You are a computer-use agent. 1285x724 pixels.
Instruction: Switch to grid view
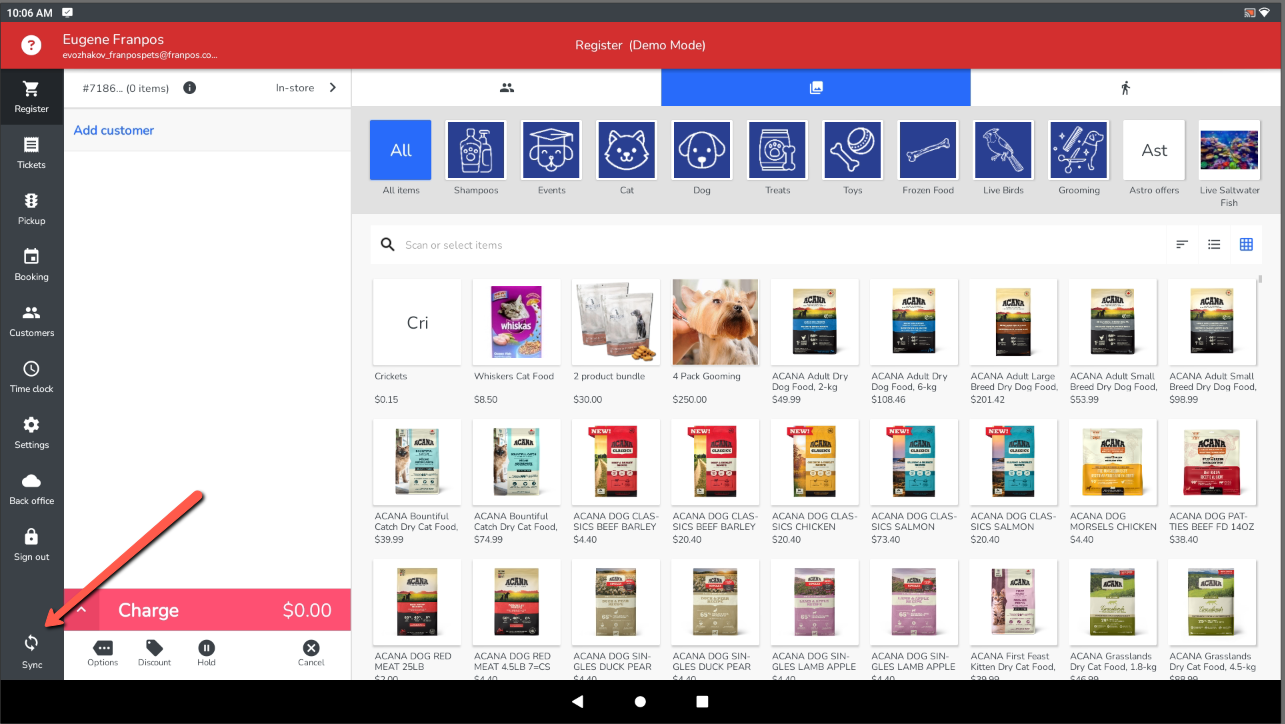pos(1246,245)
